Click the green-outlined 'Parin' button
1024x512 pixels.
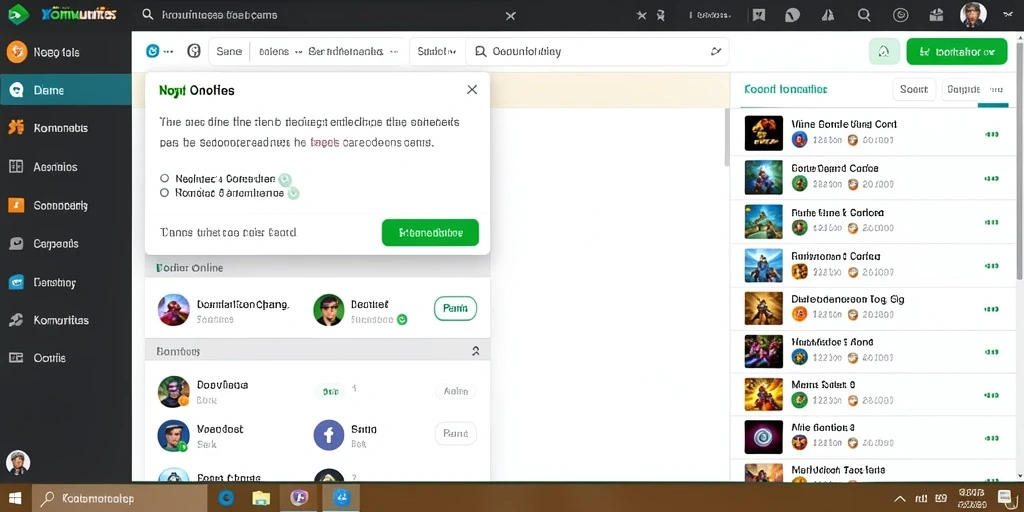pos(455,308)
